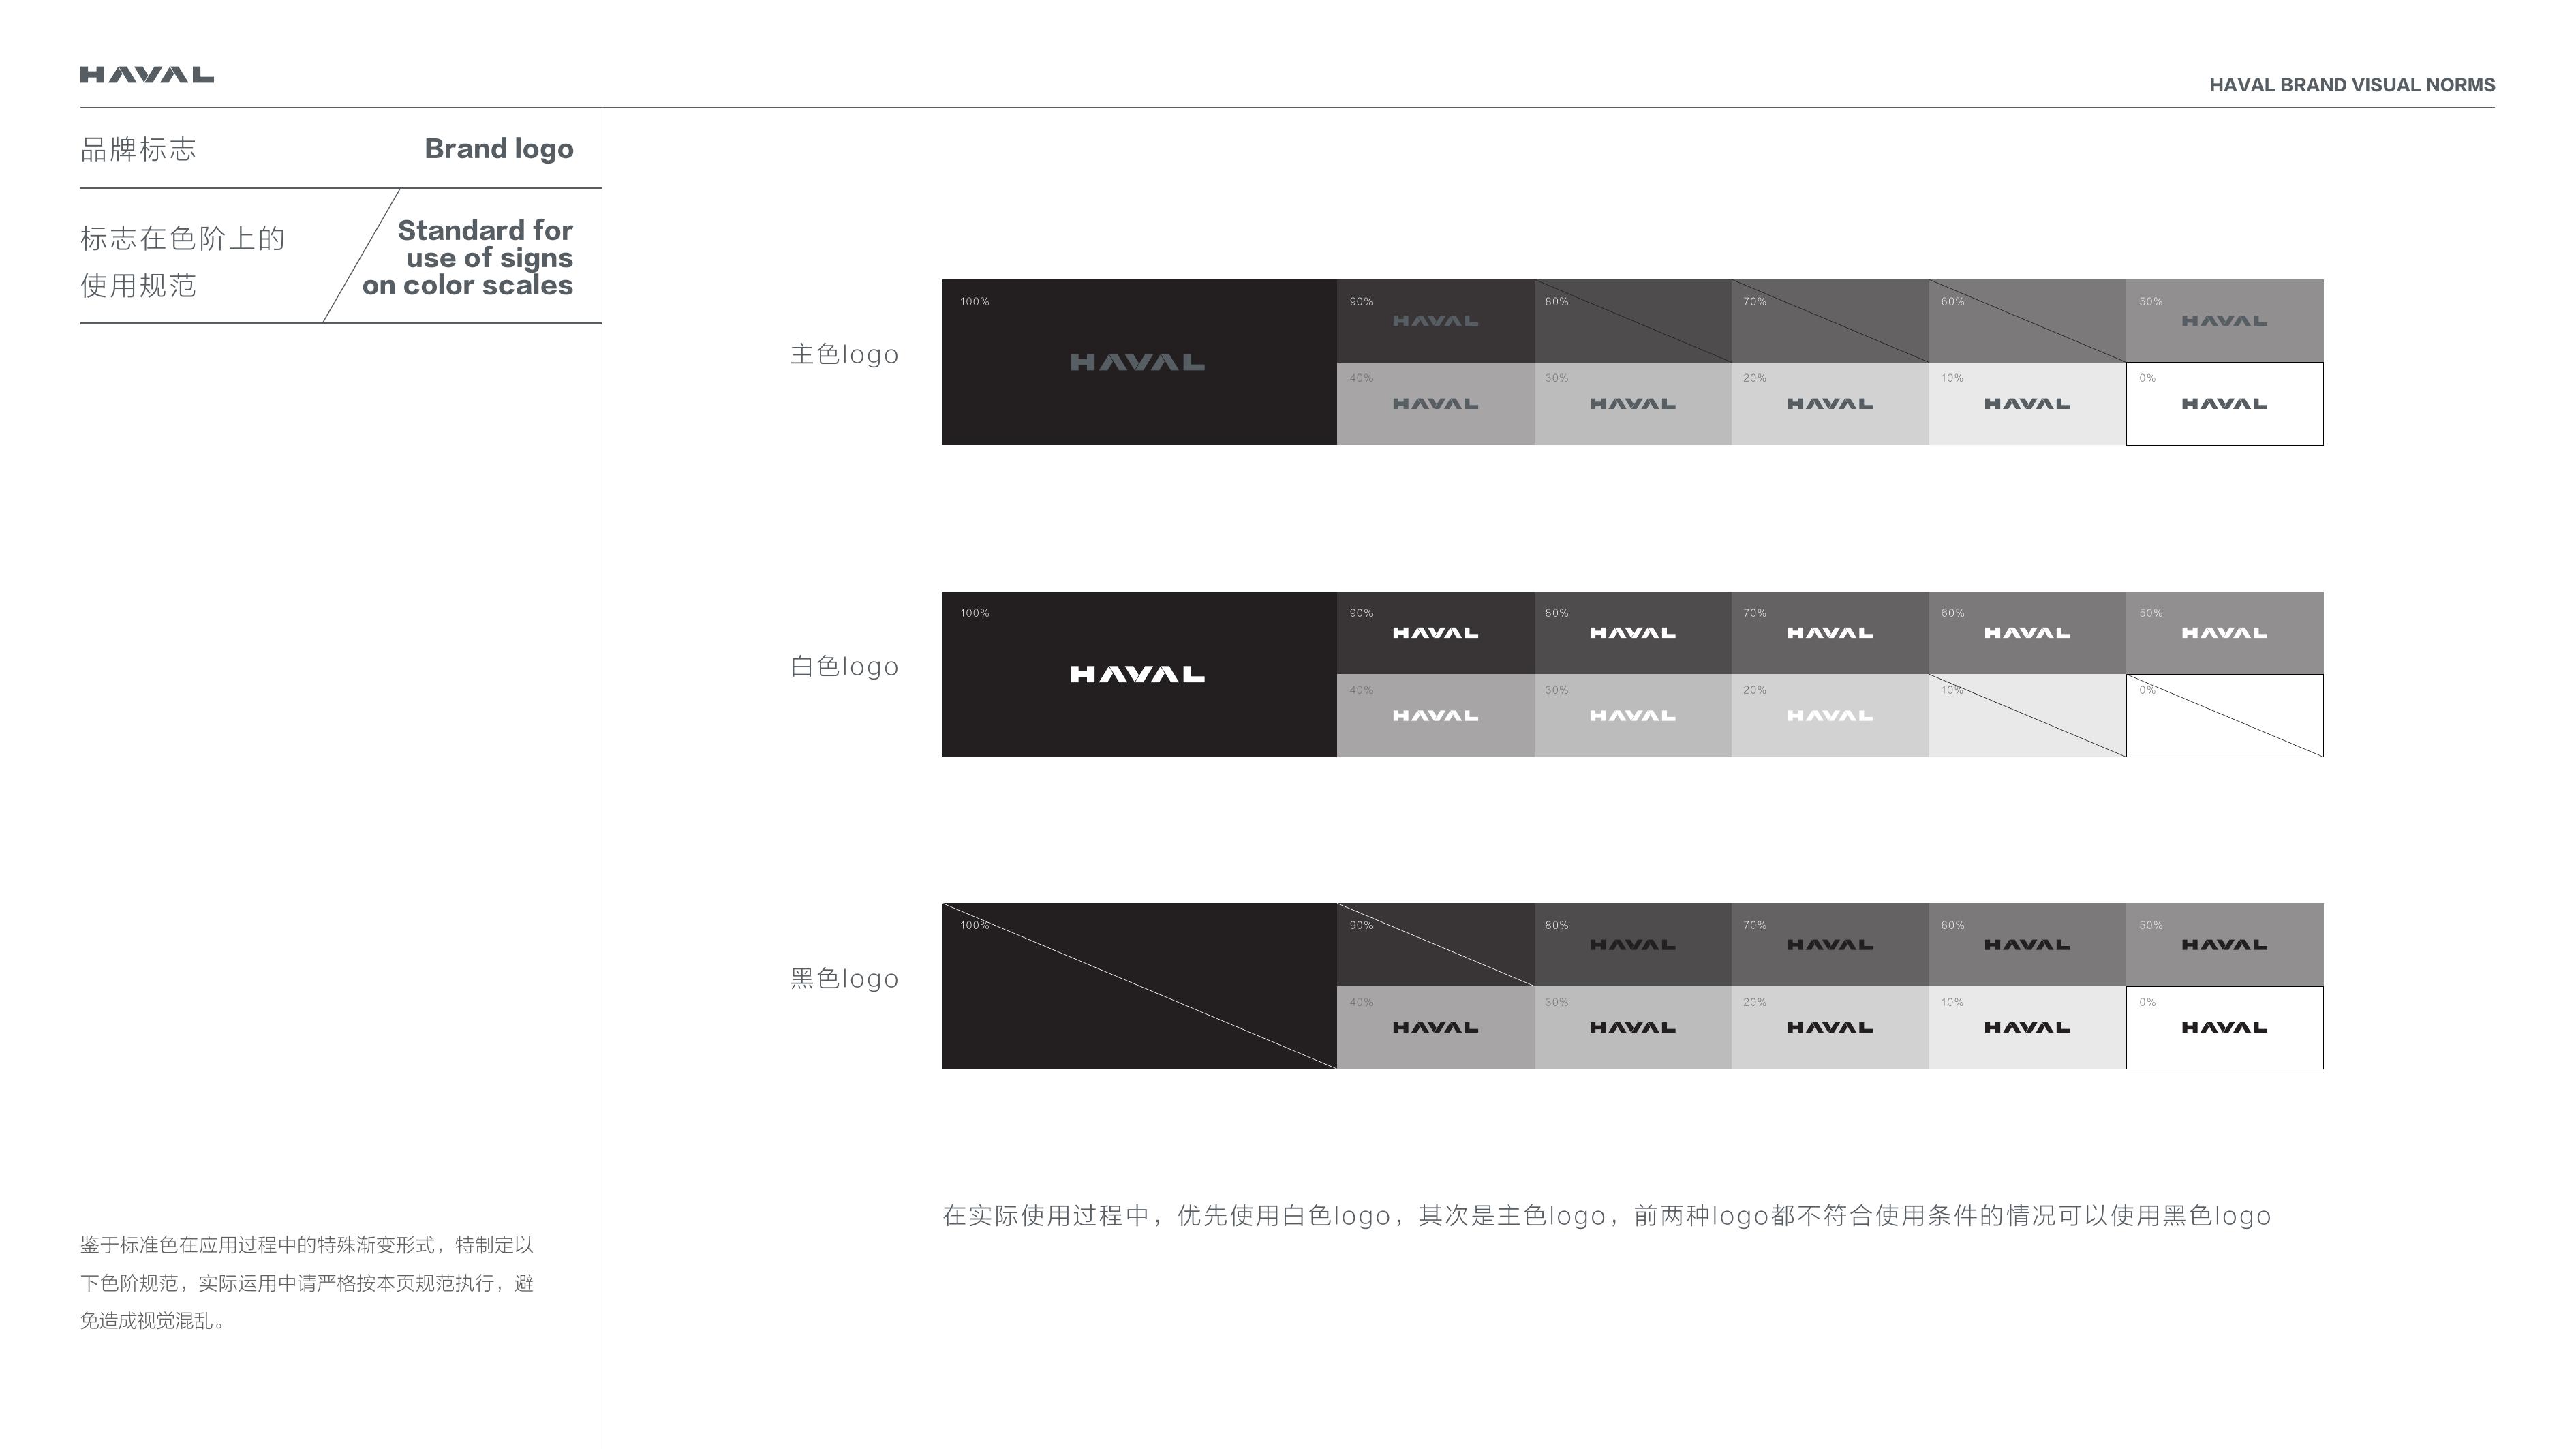
Task: Click the white HAVAL logo on the 80% swatch, 白色logo row
Action: coord(1633,633)
